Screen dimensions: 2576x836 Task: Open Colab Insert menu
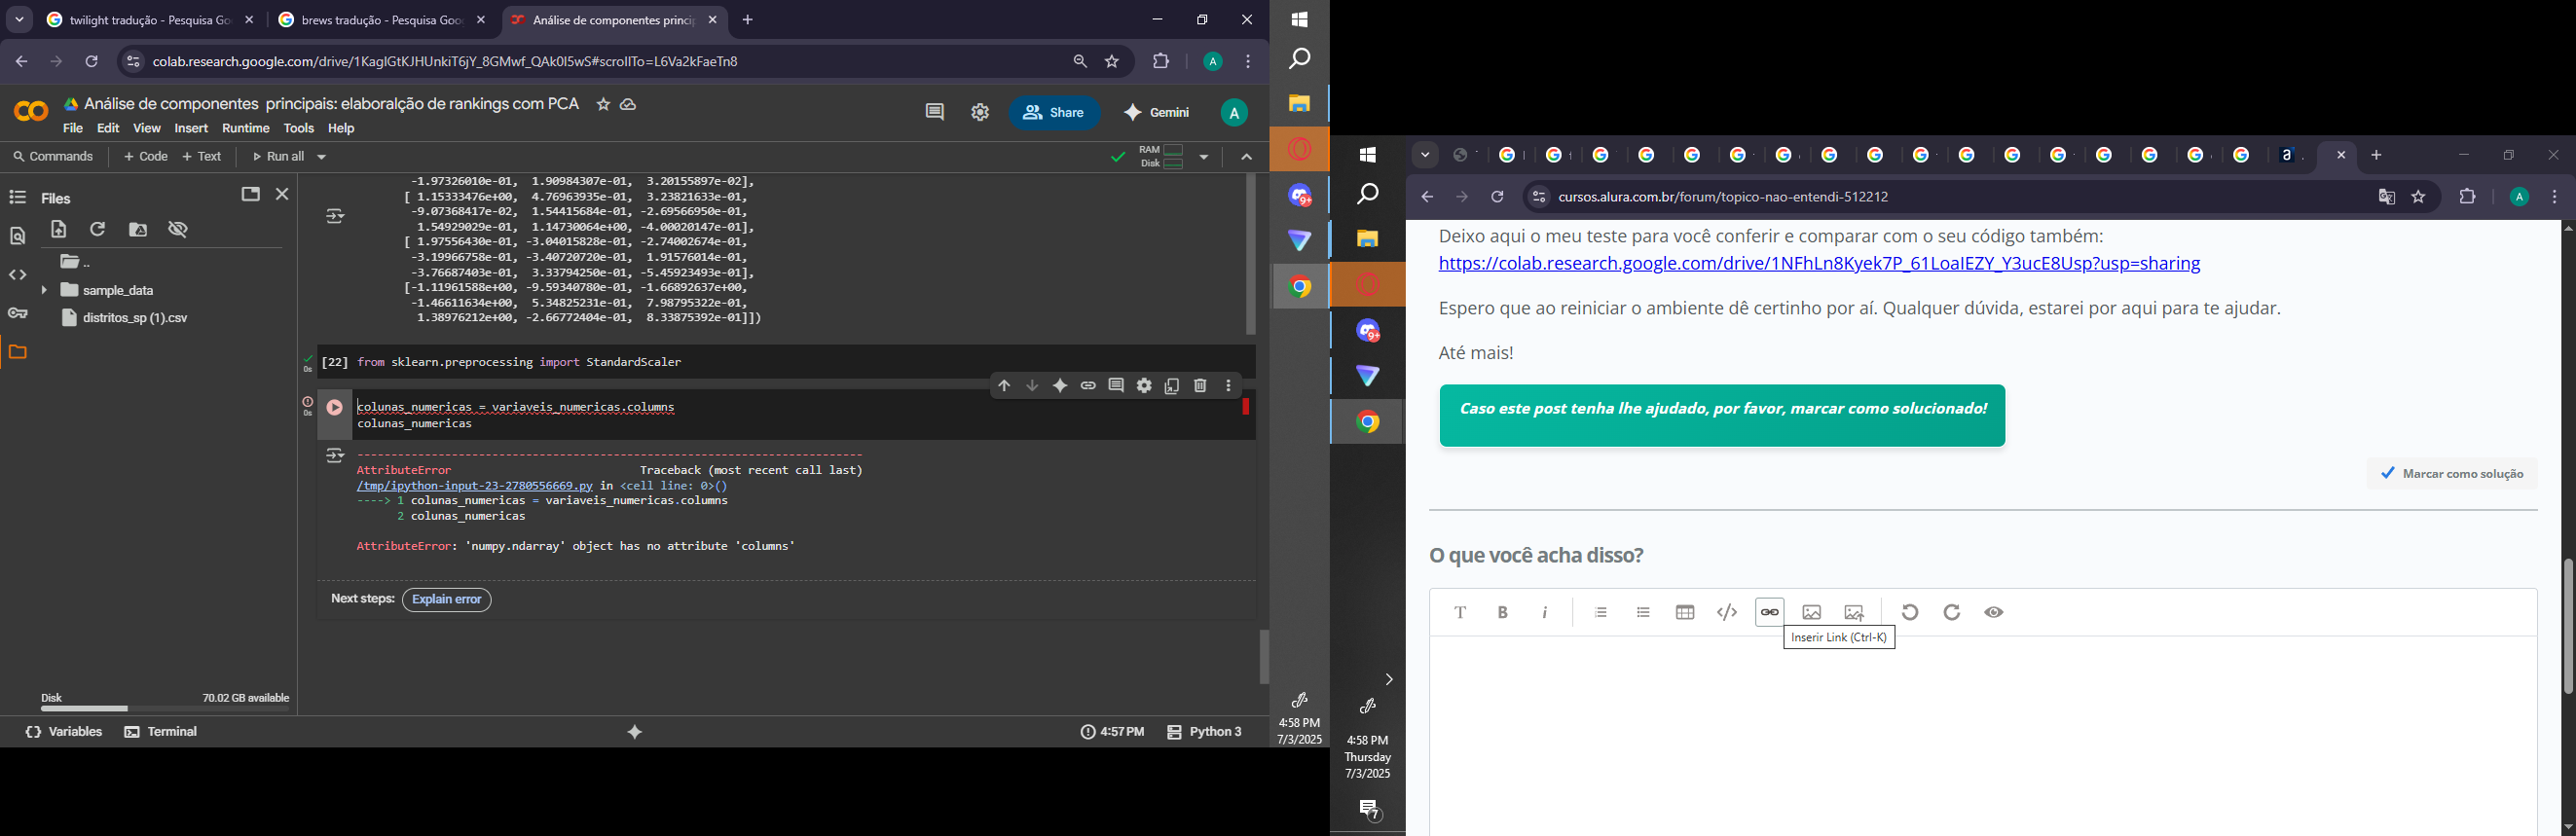point(191,129)
